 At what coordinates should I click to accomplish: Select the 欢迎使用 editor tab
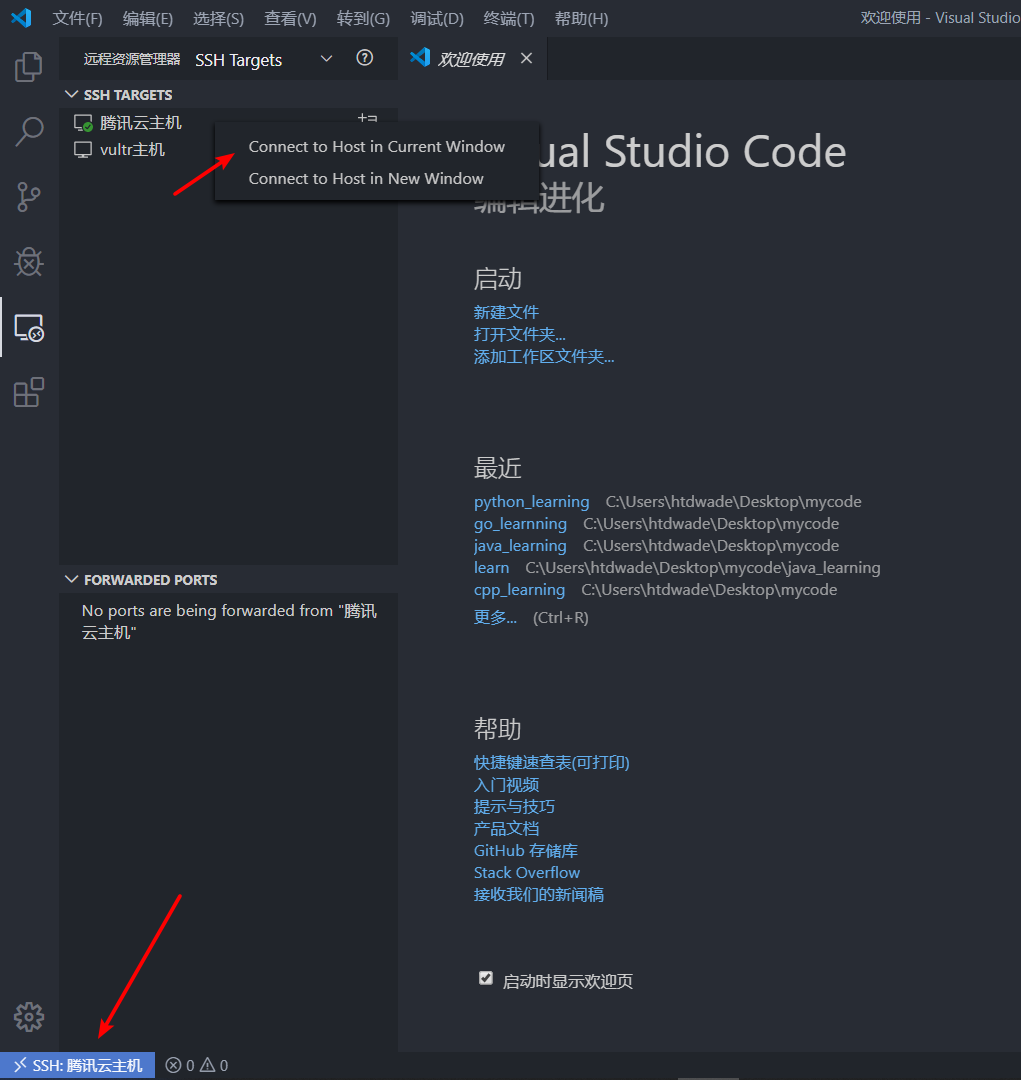(x=471, y=59)
